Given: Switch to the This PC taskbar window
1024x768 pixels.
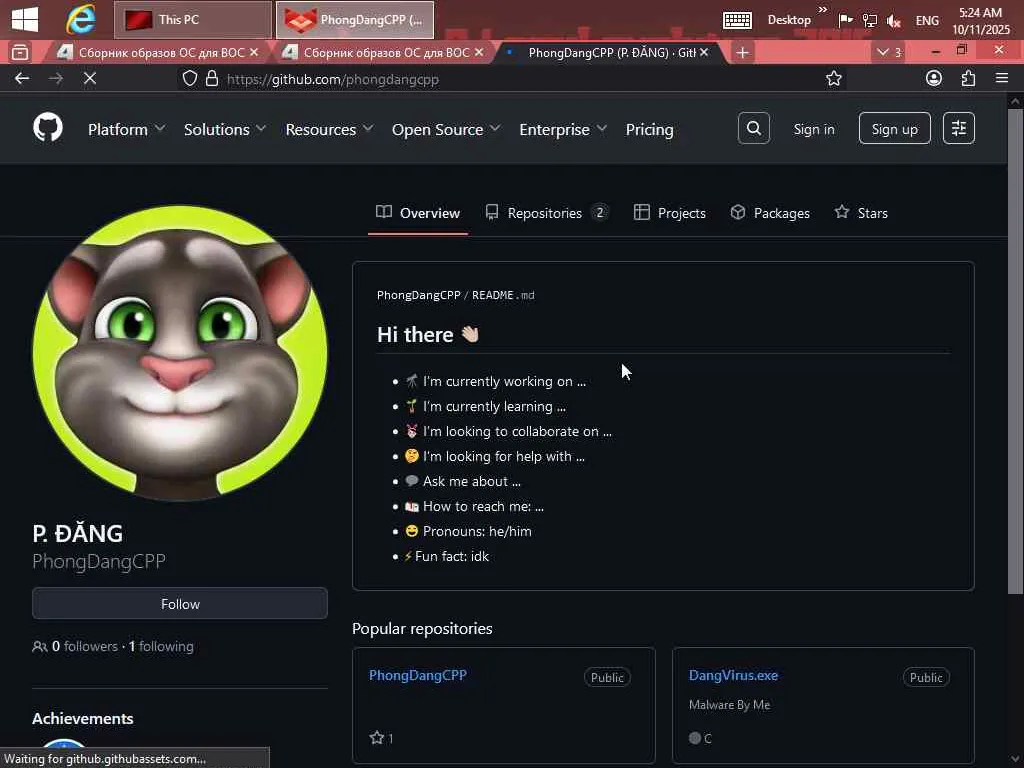Looking at the screenshot, I should 193,20.
